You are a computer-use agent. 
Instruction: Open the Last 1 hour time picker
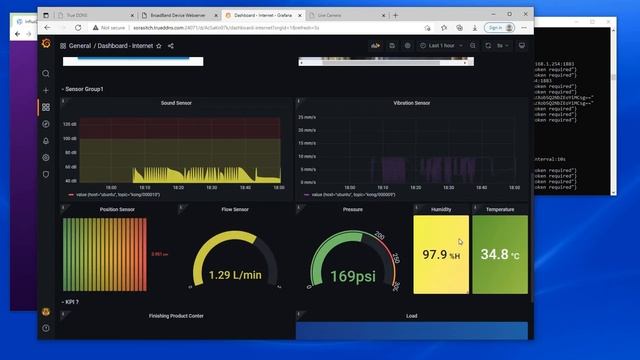click(441, 45)
